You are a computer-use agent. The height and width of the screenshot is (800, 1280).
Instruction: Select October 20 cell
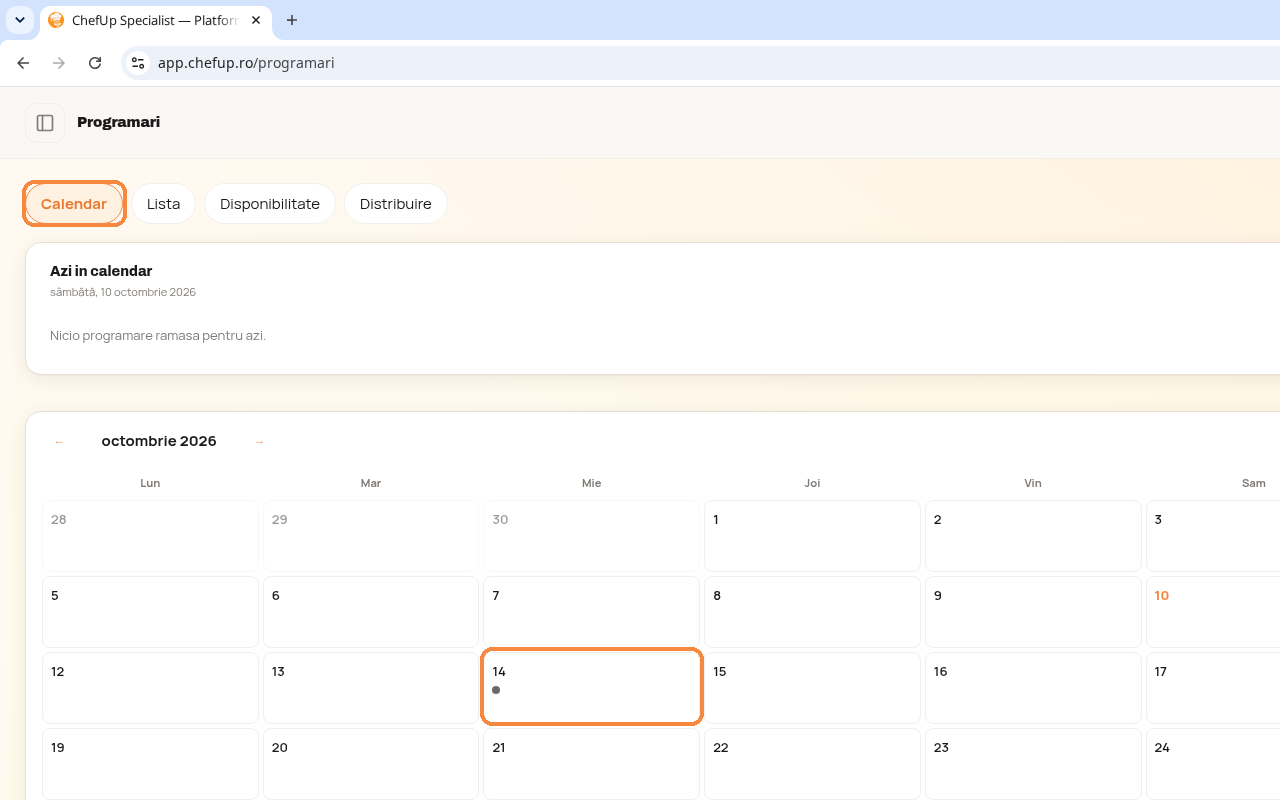click(x=371, y=763)
